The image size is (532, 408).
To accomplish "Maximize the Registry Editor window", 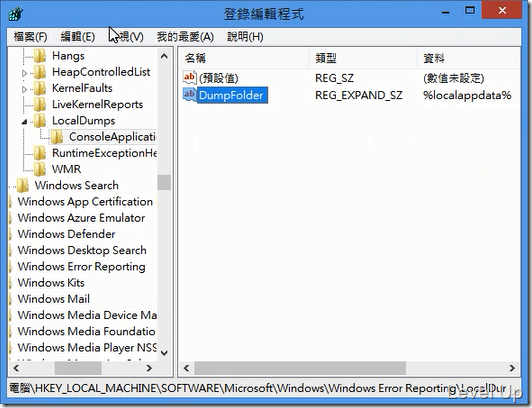I will coord(470,11).
